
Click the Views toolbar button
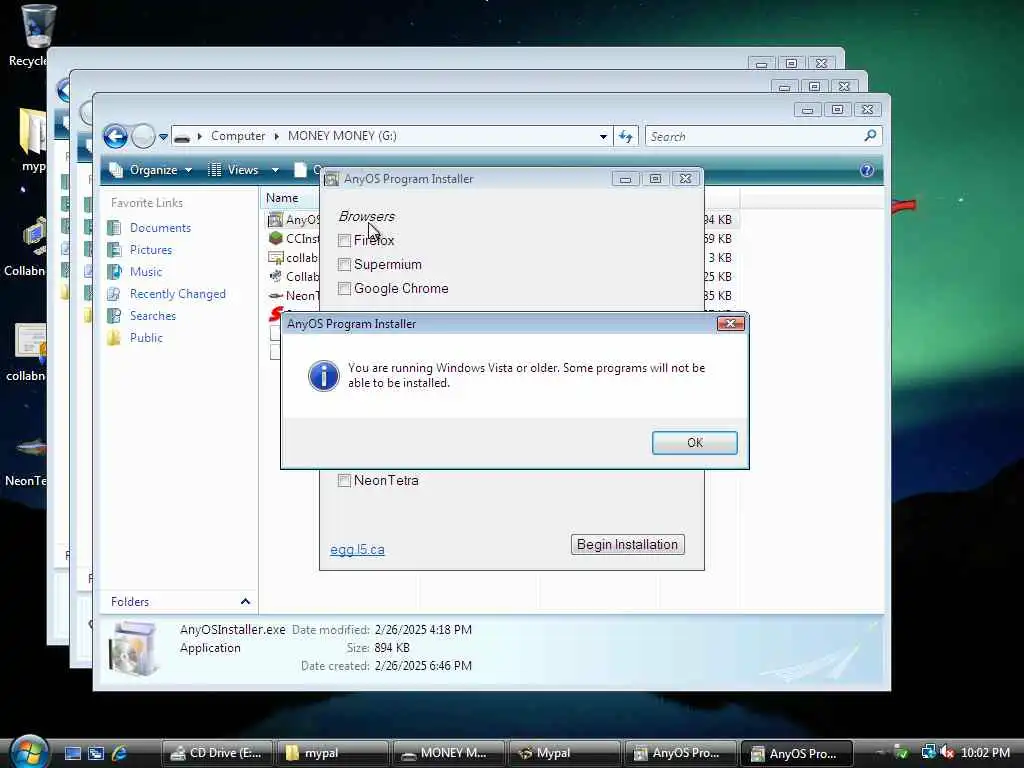tap(234, 170)
